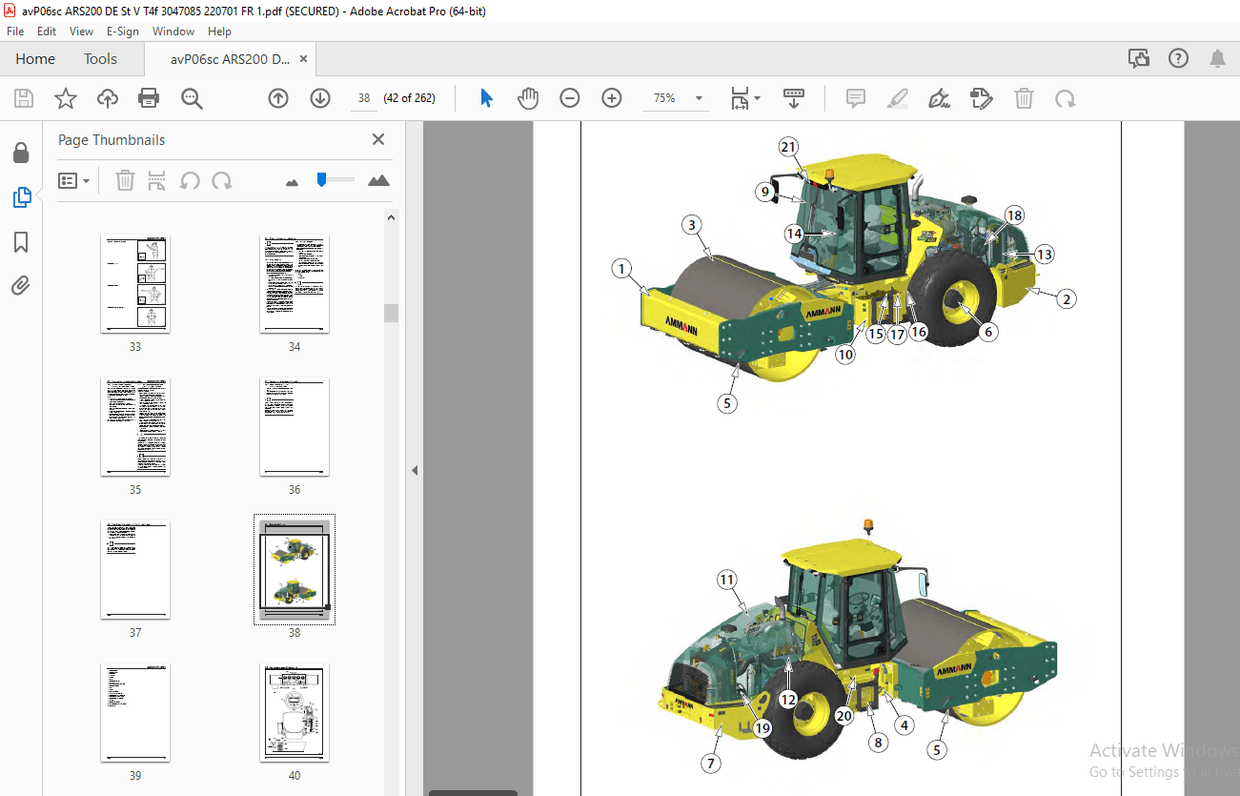Open the Add Comment tool

pos(855,98)
